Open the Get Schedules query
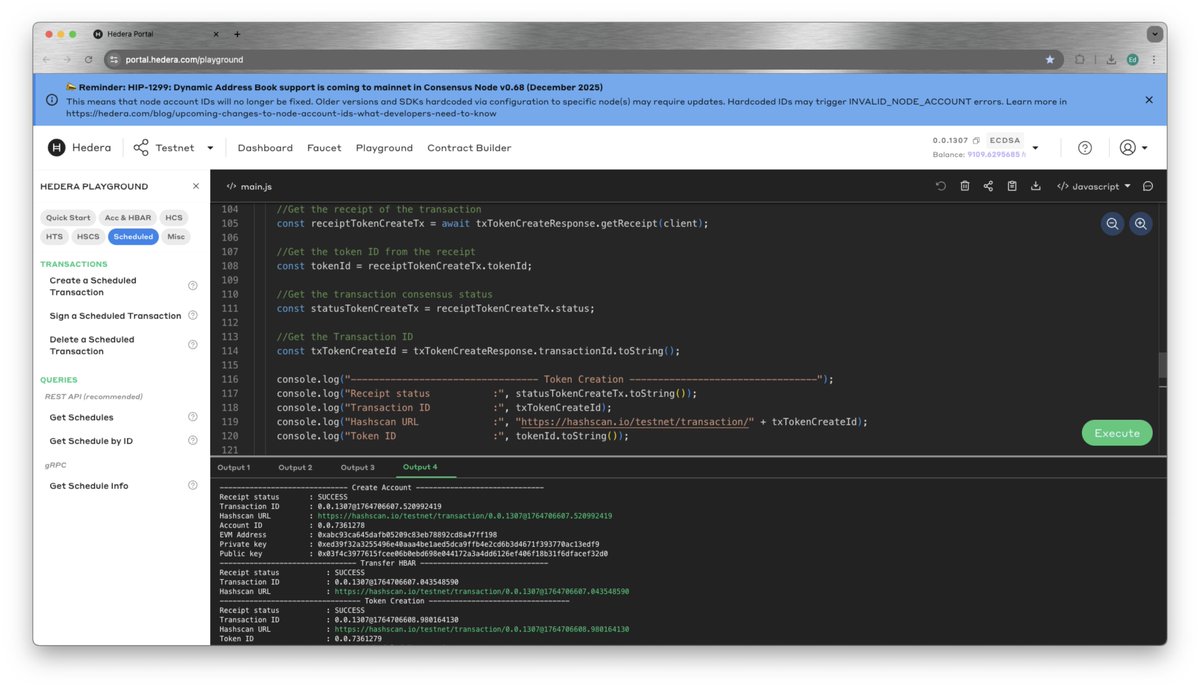The height and width of the screenshot is (689, 1200). click(x=81, y=417)
